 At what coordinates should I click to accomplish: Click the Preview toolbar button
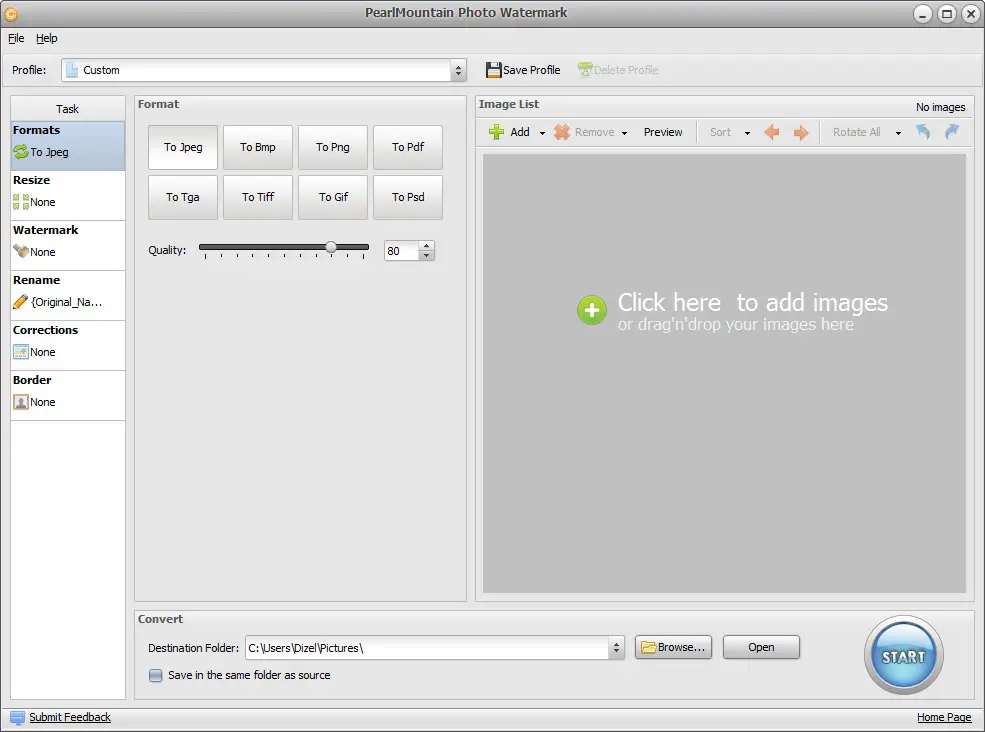point(663,132)
